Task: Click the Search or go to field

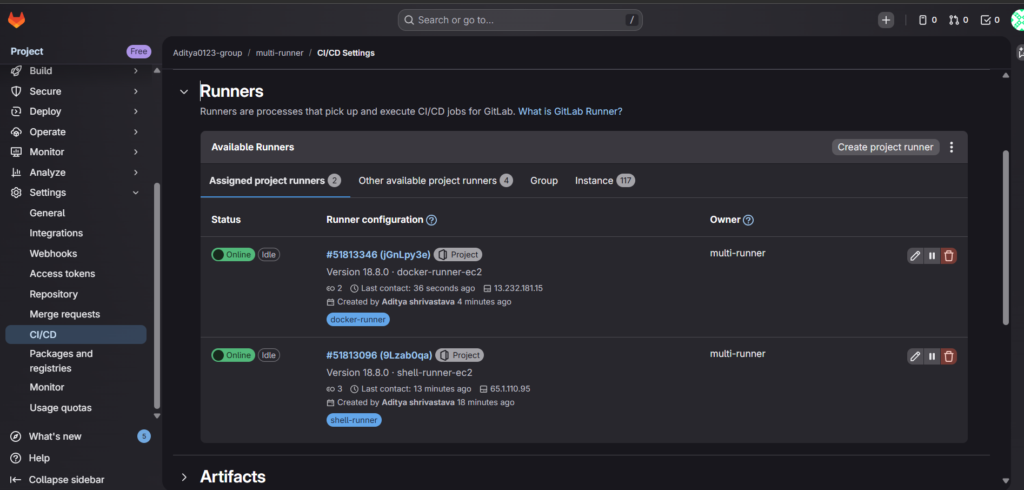Action: coord(520,20)
